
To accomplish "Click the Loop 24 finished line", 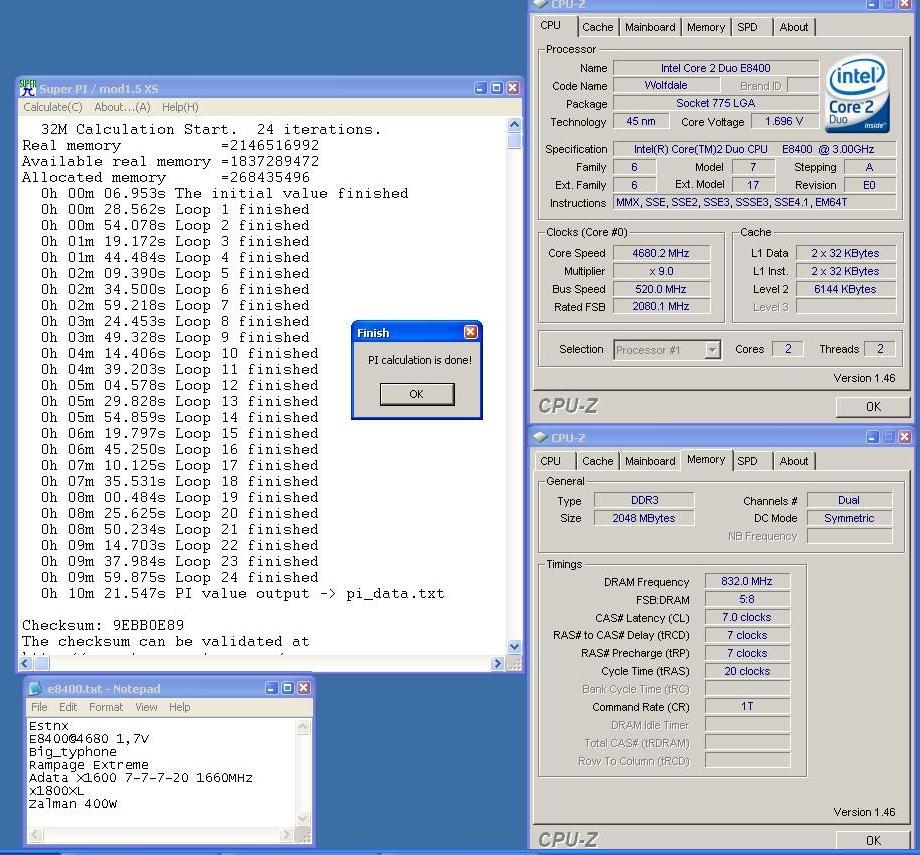I will tap(180, 577).
